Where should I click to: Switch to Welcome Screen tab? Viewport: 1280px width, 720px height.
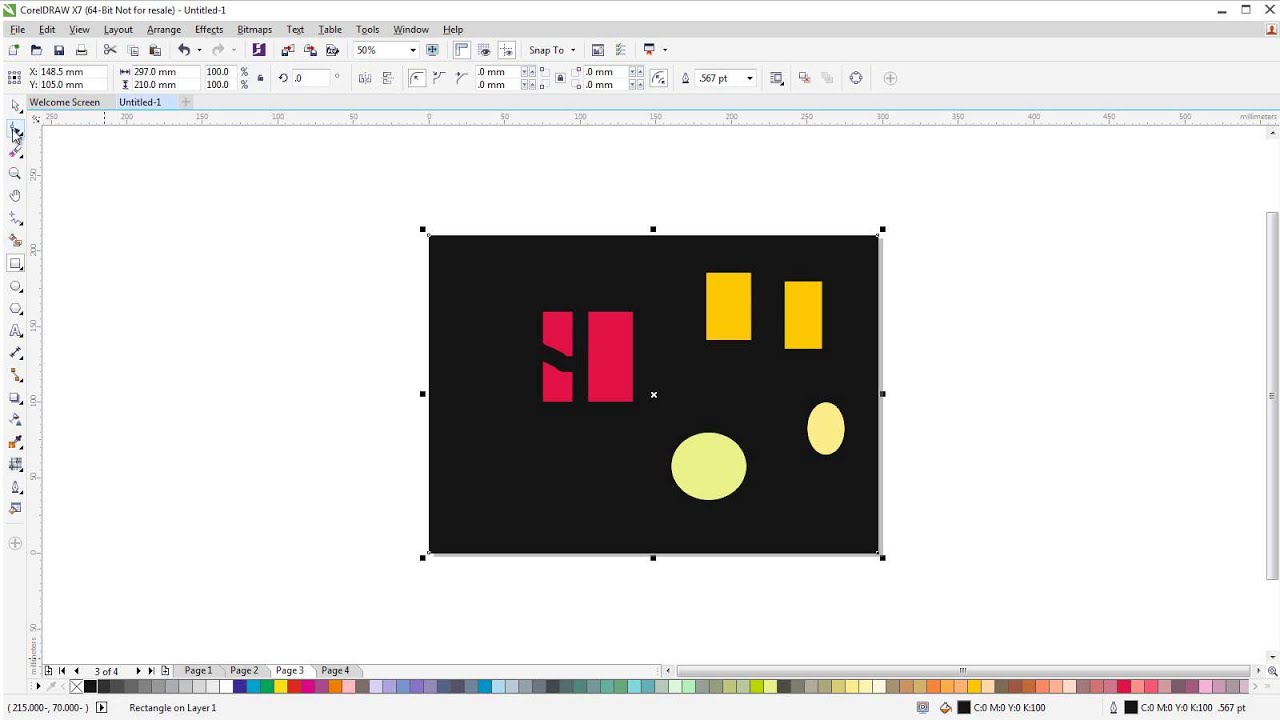(x=65, y=102)
